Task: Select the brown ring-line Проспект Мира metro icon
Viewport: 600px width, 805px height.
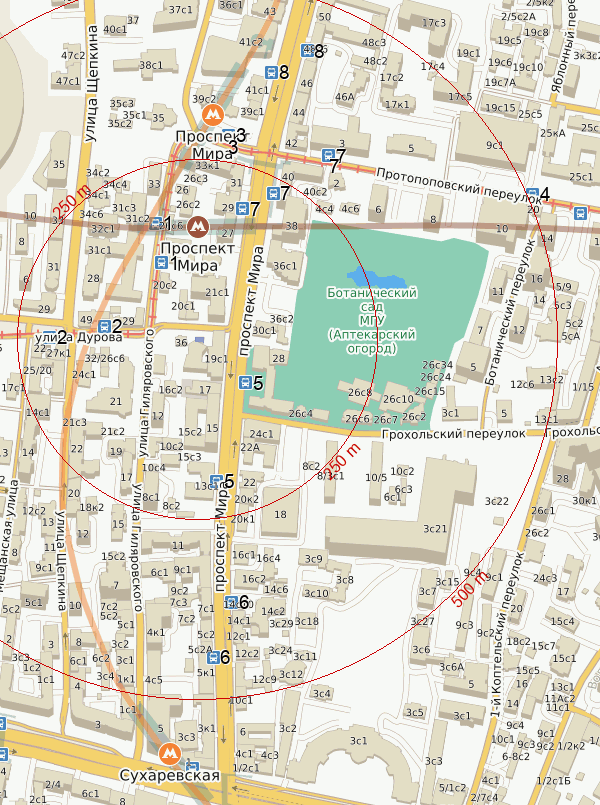Action: [x=197, y=226]
